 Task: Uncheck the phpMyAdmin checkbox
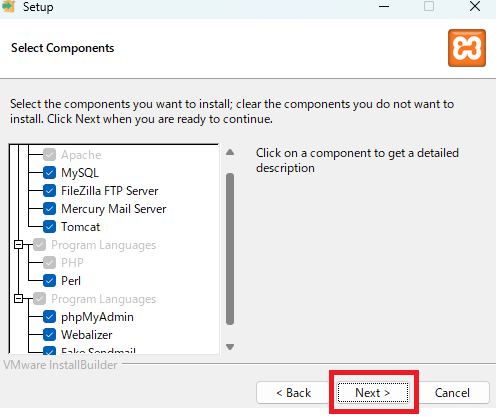pos(49,317)
